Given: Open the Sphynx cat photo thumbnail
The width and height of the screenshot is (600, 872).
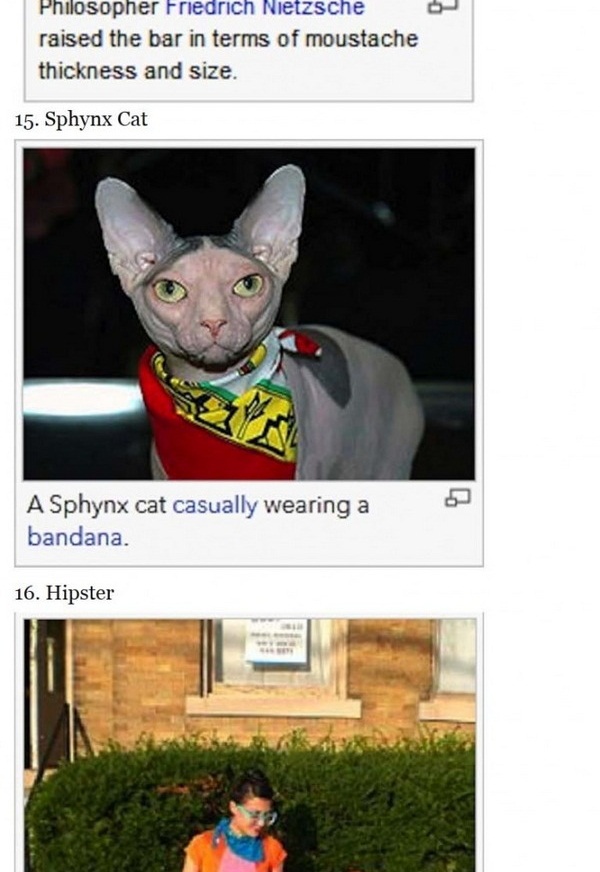Looking at the screenshot, I should point(249,314).
